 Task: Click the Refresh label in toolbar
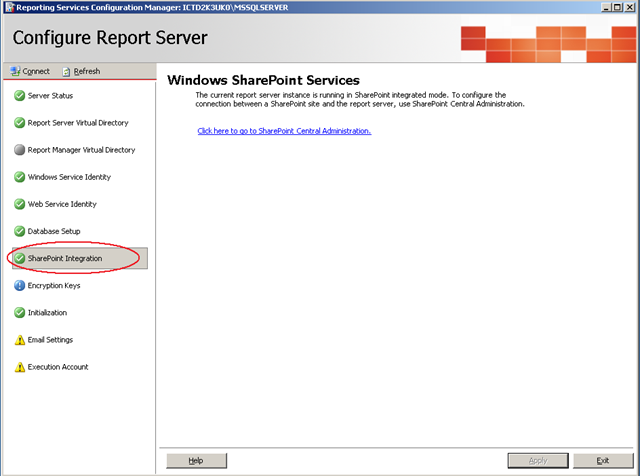[87, 71]
